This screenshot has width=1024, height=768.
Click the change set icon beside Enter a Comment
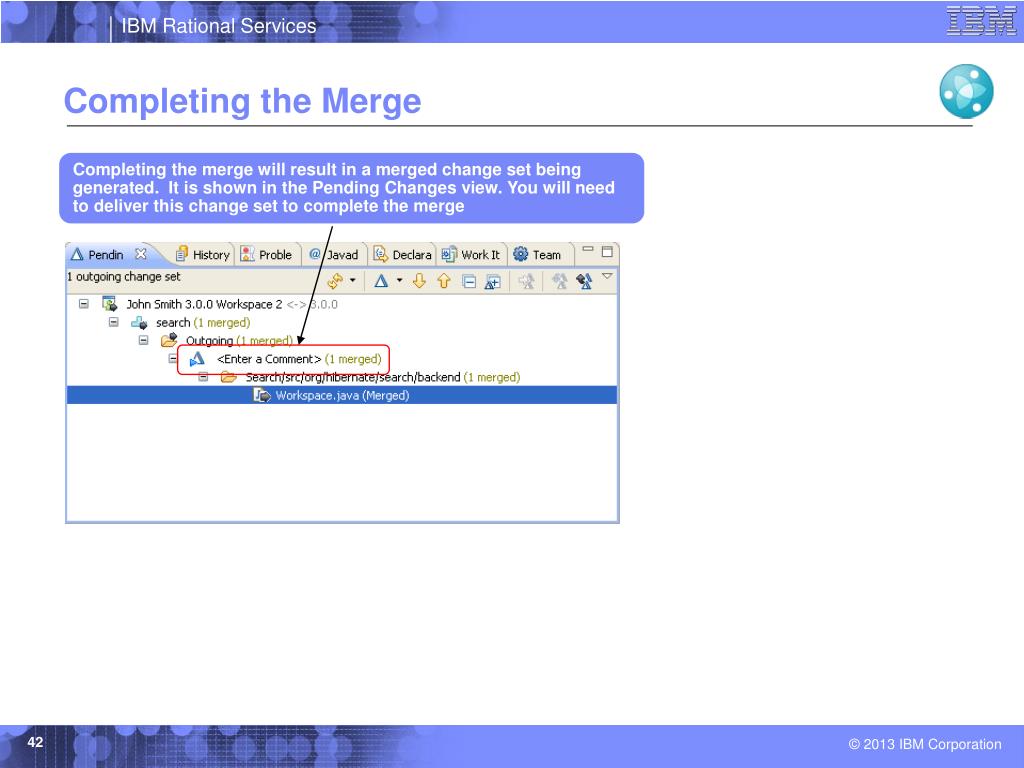[197, 359]
